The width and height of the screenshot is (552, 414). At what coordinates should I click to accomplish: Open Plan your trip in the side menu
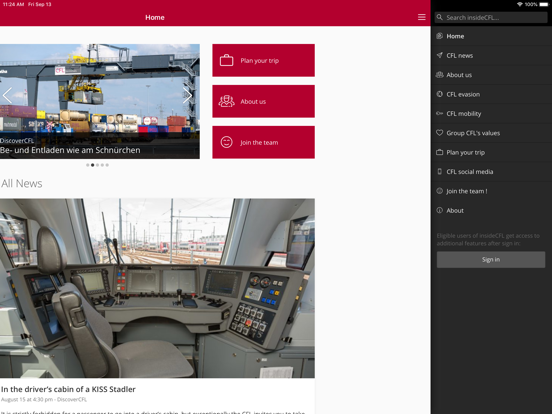tap(491, 152)
